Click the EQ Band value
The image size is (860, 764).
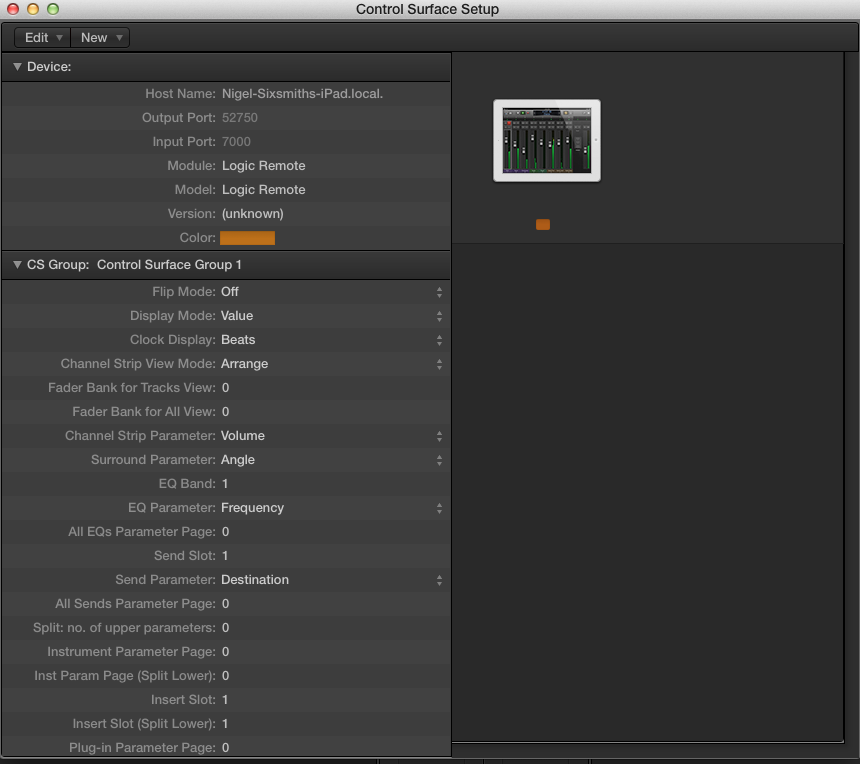point(225,484)
